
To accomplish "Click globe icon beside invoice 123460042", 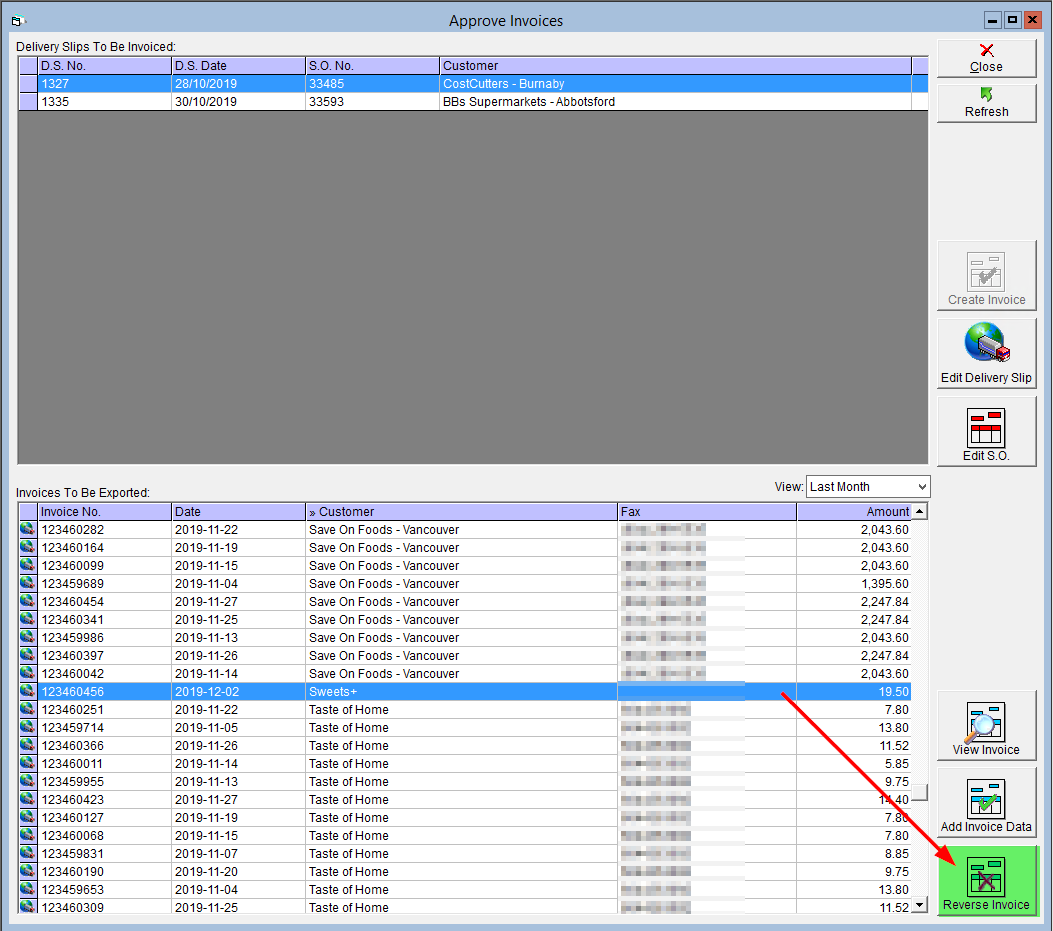I will tap(28, 674).
